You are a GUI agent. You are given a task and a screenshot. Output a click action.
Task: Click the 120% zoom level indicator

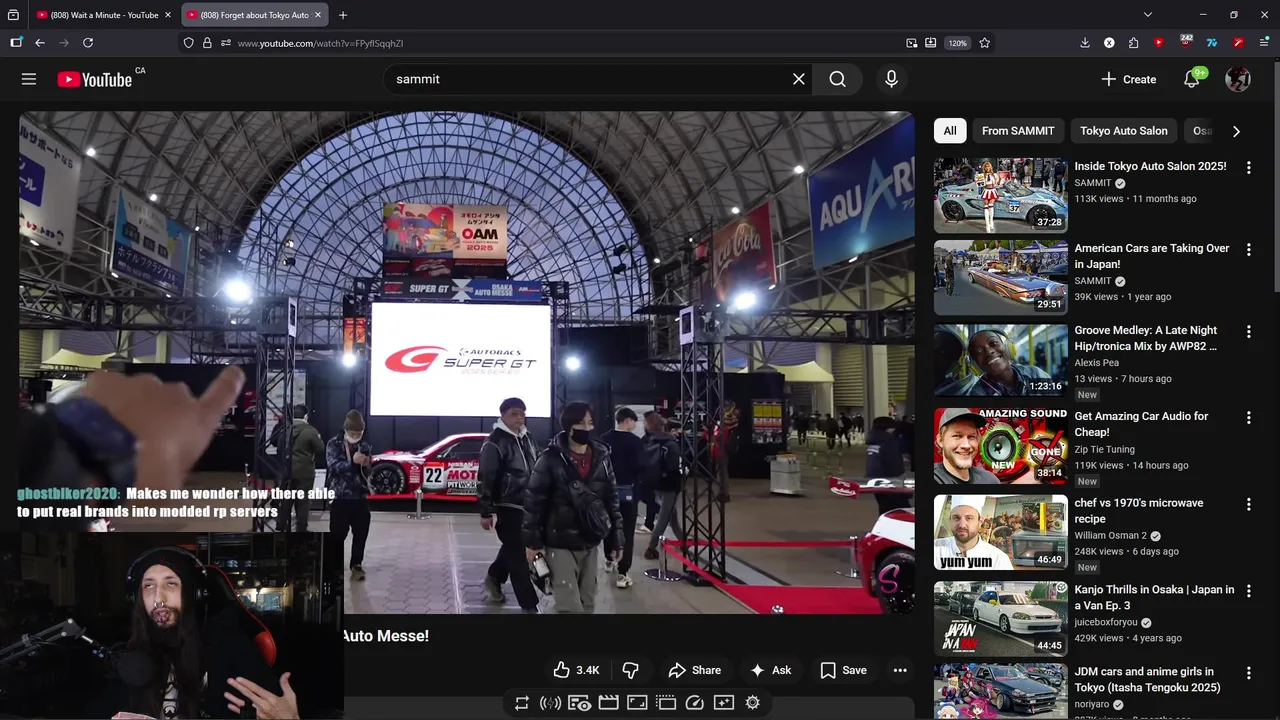point(958,43)
